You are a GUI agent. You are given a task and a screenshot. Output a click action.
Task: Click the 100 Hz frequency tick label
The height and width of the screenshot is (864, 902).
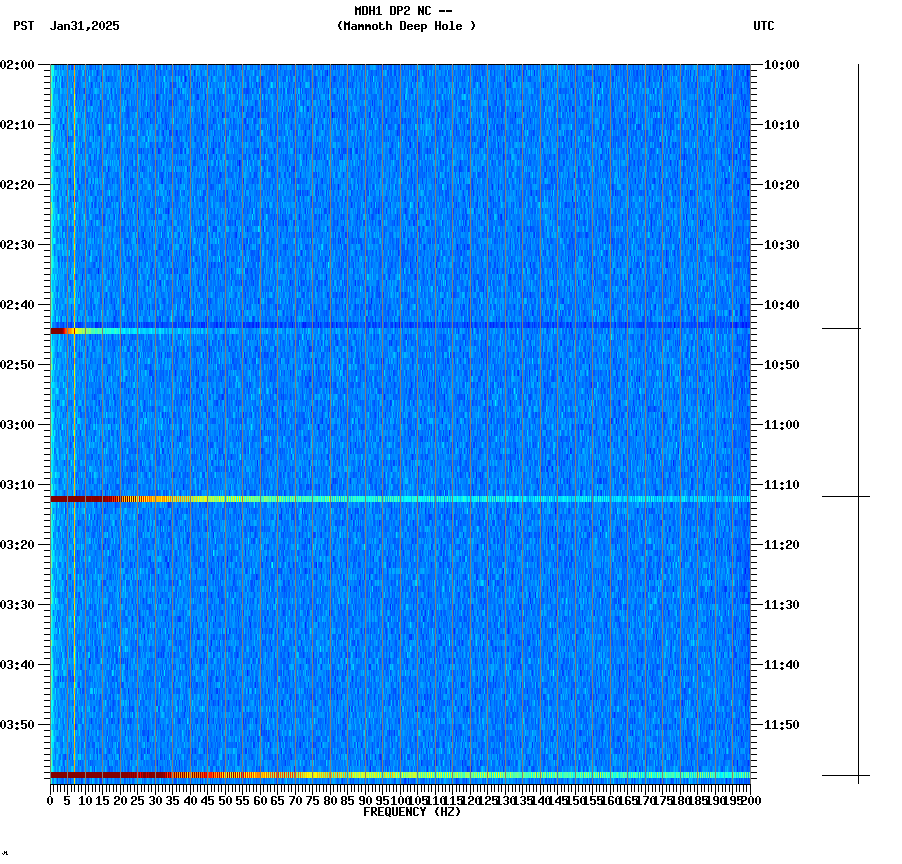[x=398, y=799]
